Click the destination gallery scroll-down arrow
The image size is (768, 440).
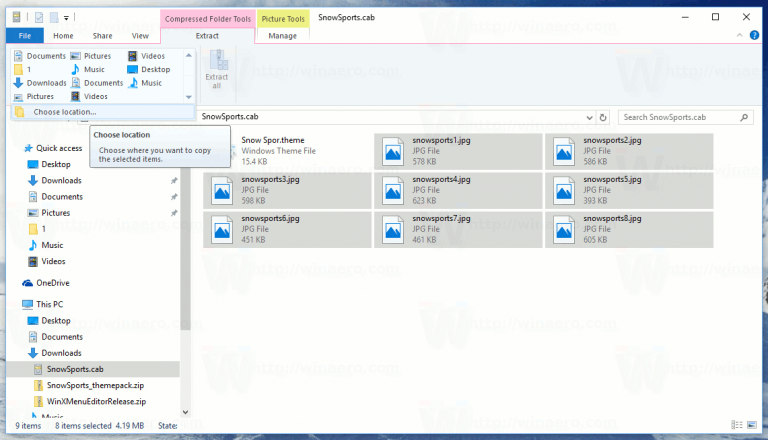click(x=189, y=97)
